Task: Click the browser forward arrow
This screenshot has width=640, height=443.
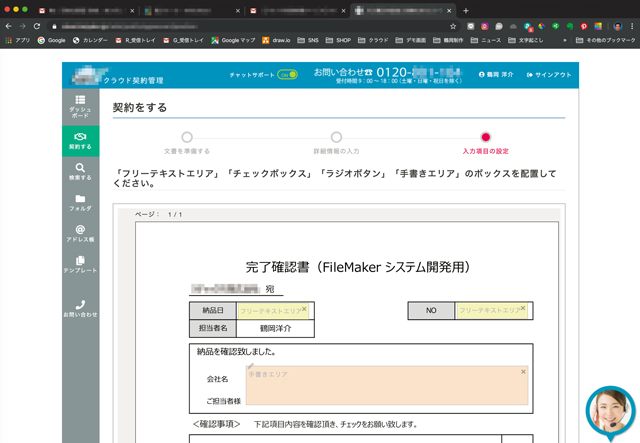Action: (x=22, y=26)
